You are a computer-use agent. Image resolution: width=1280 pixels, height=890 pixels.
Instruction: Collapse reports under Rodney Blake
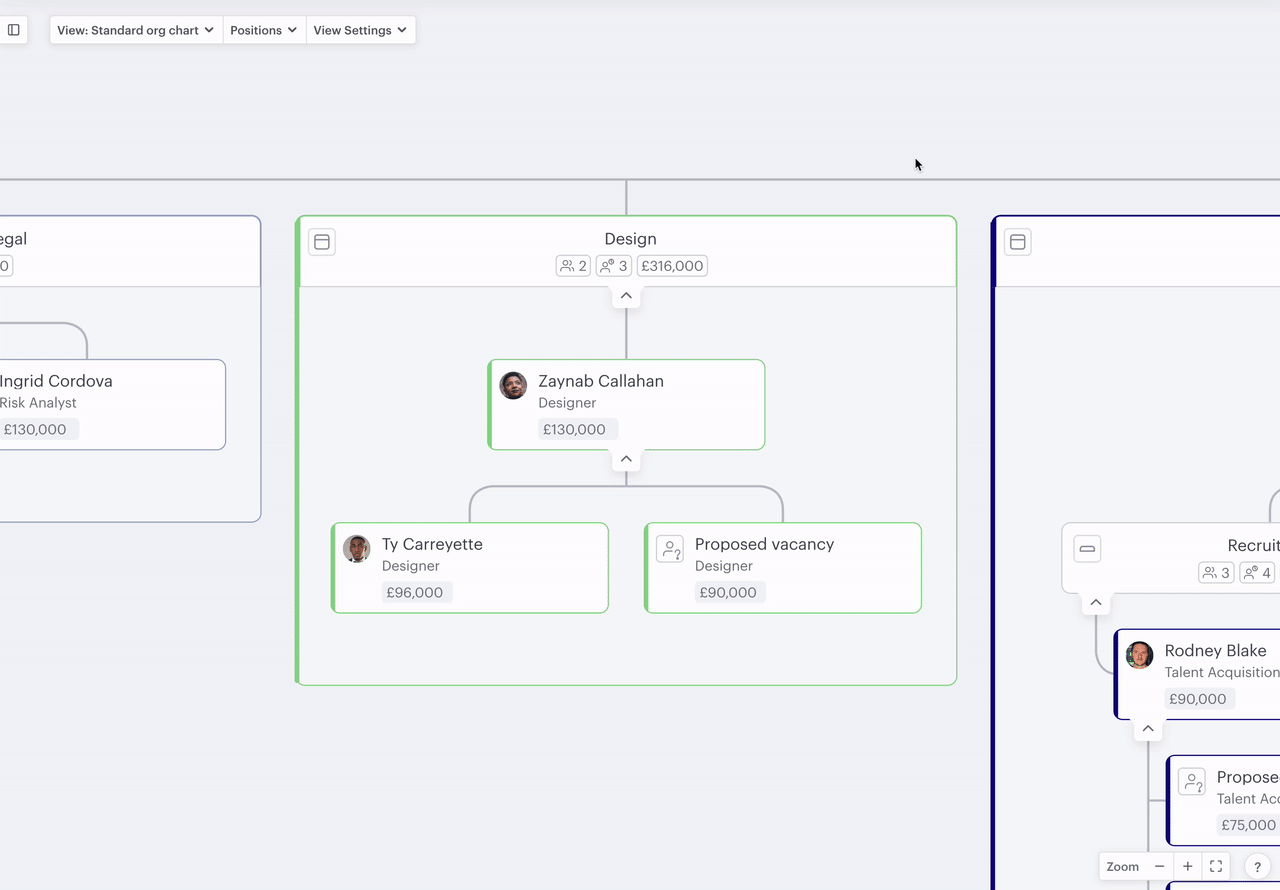click(1148, 729)
